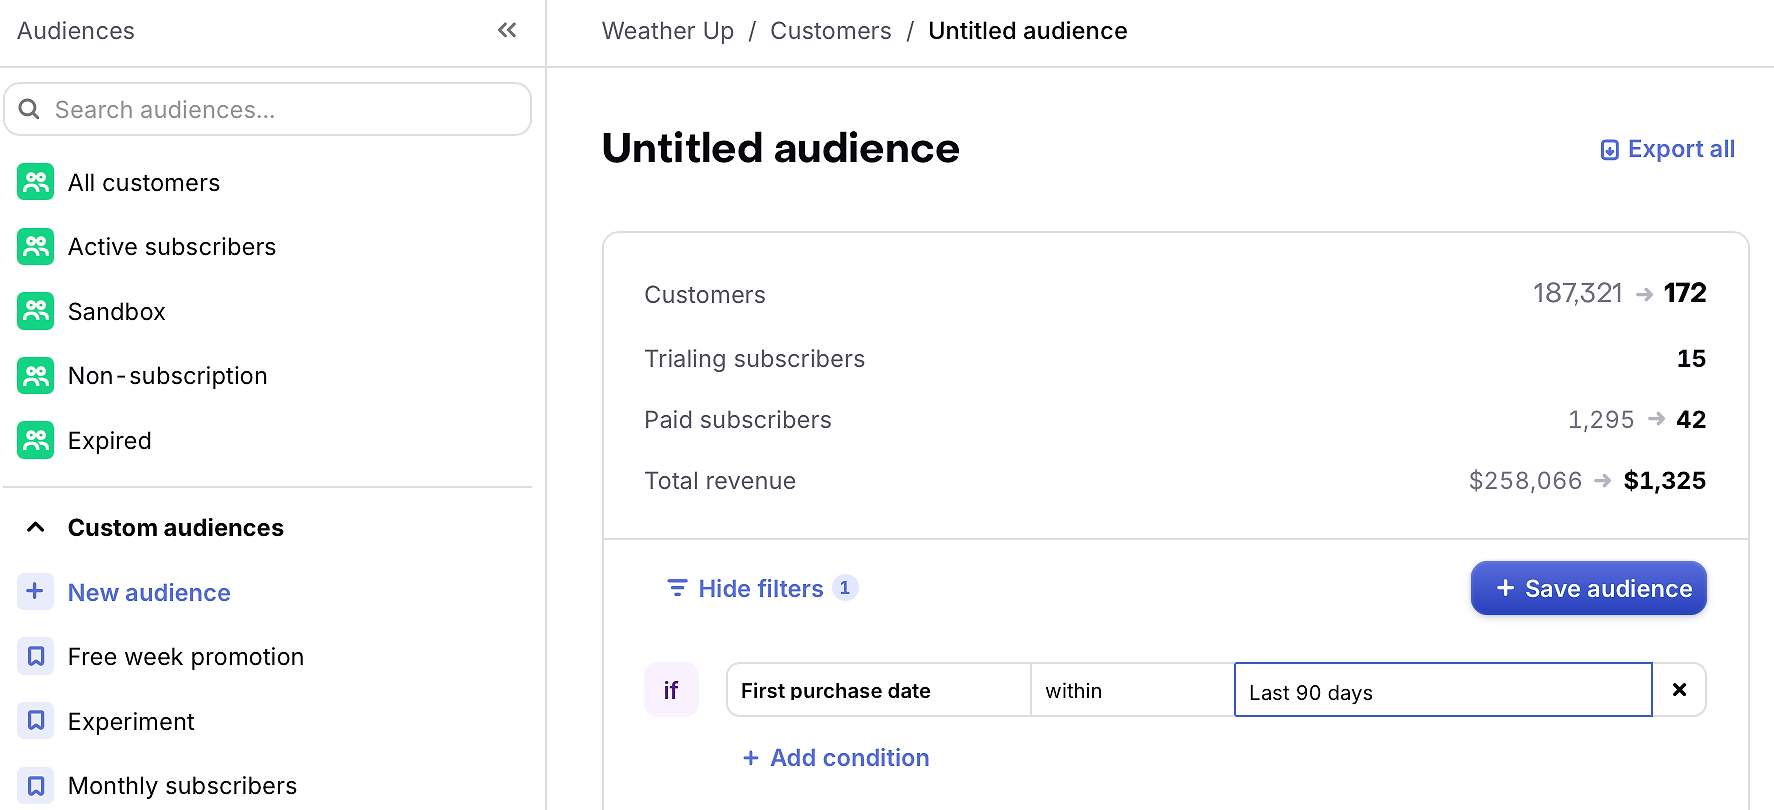Collapse the Audiences sidebar with double chevron

507,30
